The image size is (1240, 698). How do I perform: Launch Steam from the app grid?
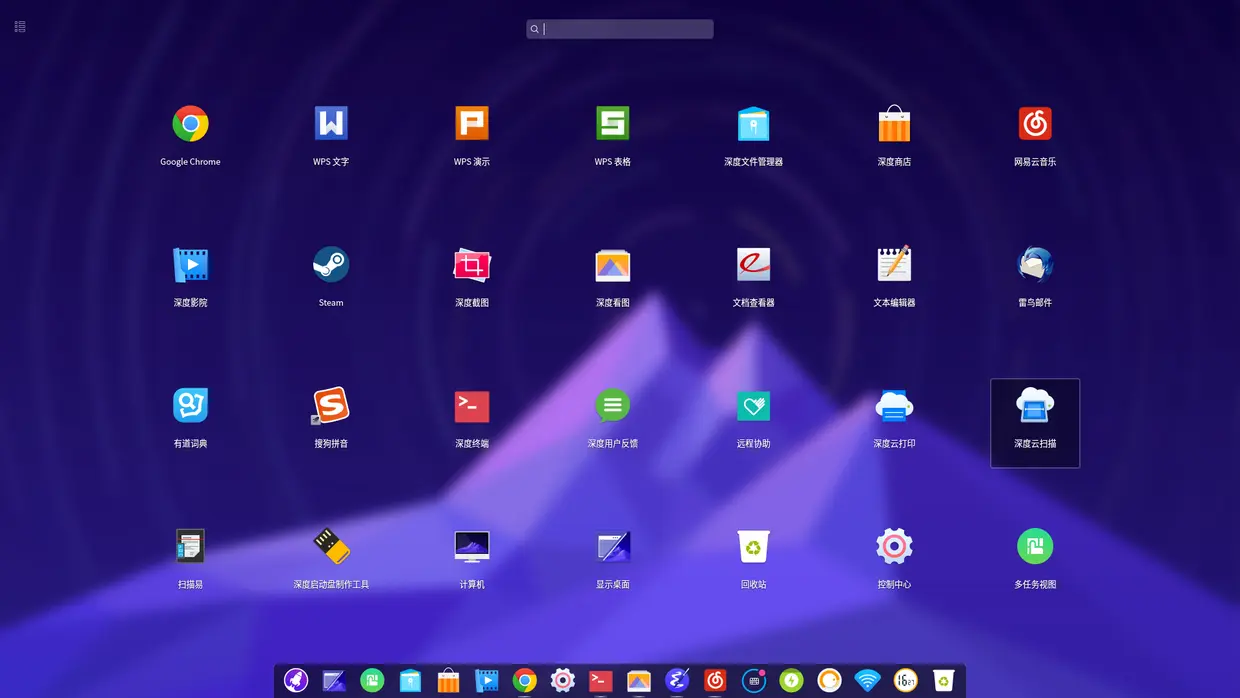331,265
